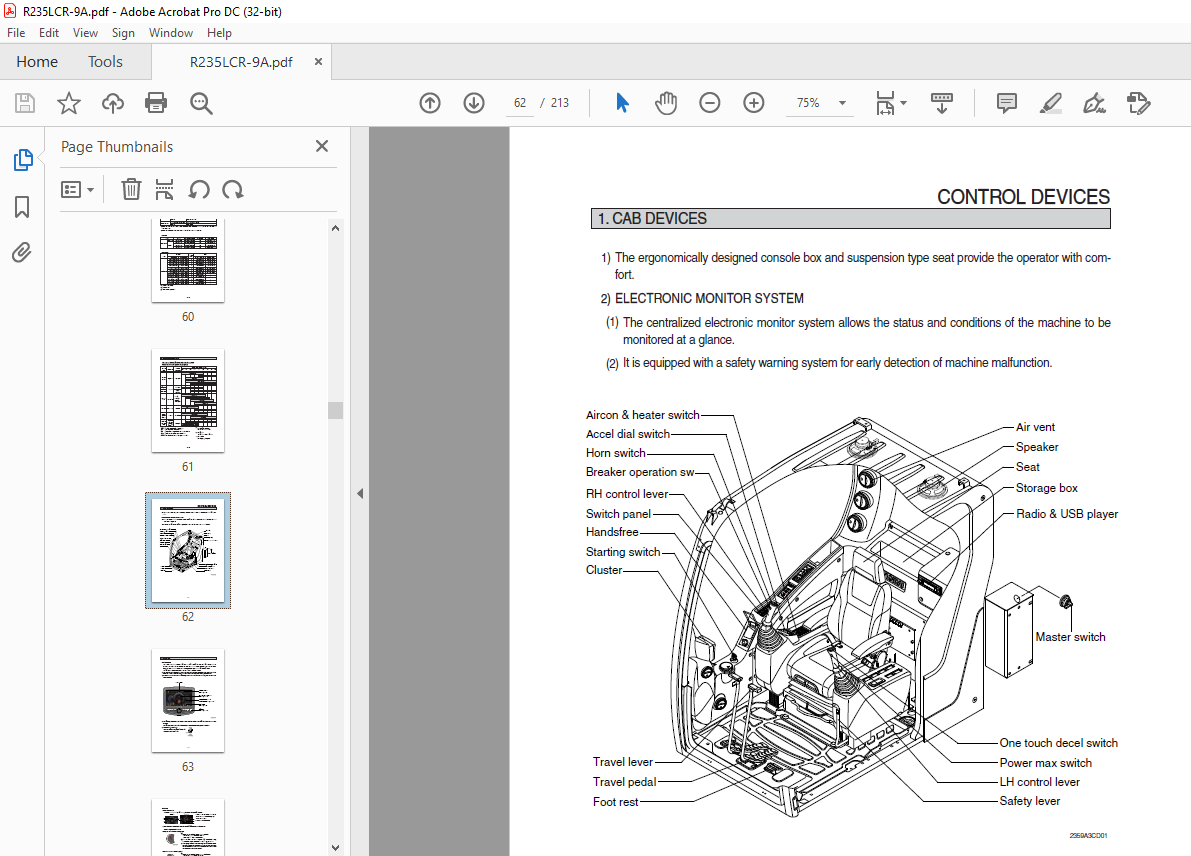
Task: Select the highlight text pen tool
Action: (1050, 103)
